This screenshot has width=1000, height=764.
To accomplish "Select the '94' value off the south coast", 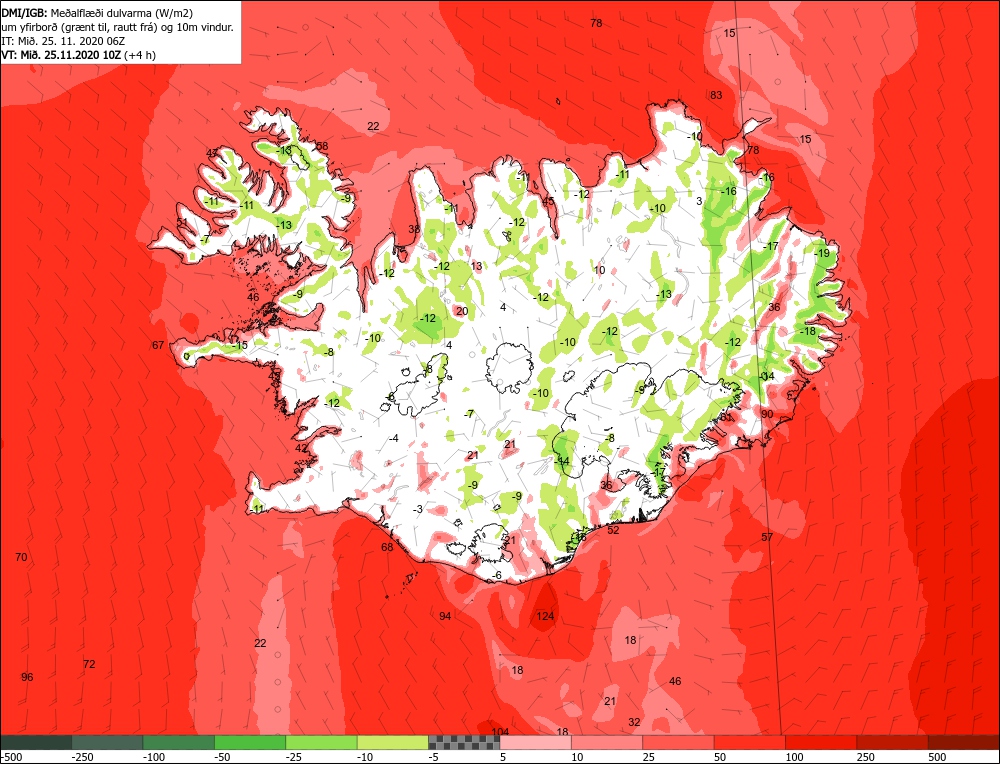I will [x=445, y=616].
